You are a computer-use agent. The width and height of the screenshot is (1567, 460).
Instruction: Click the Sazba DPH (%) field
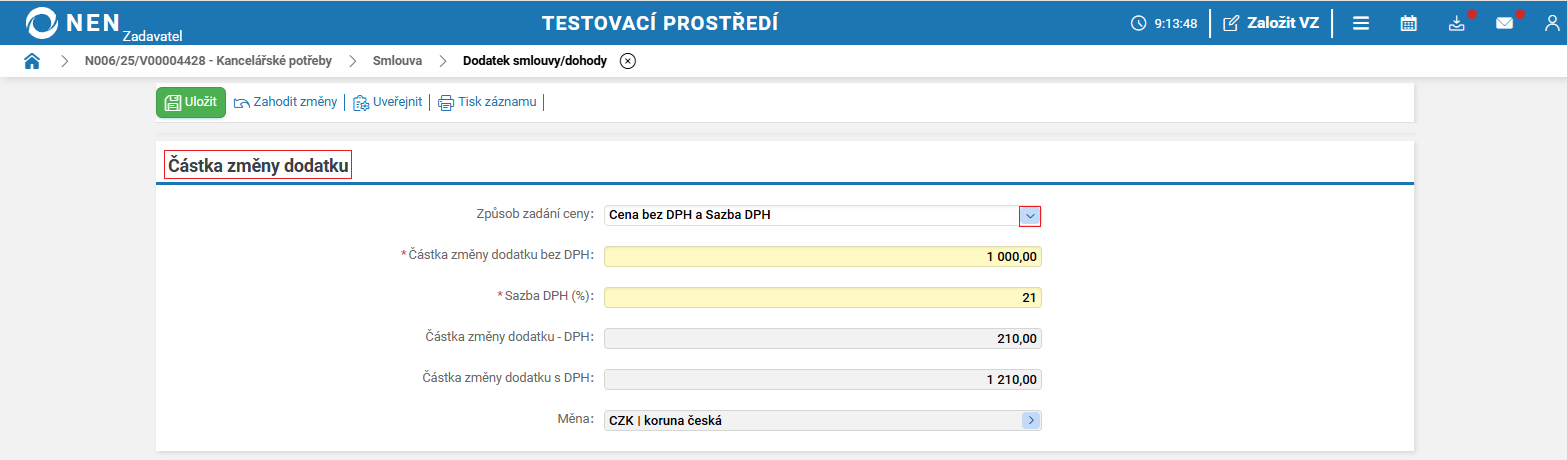pyautogui.click(x=823, y=298)
